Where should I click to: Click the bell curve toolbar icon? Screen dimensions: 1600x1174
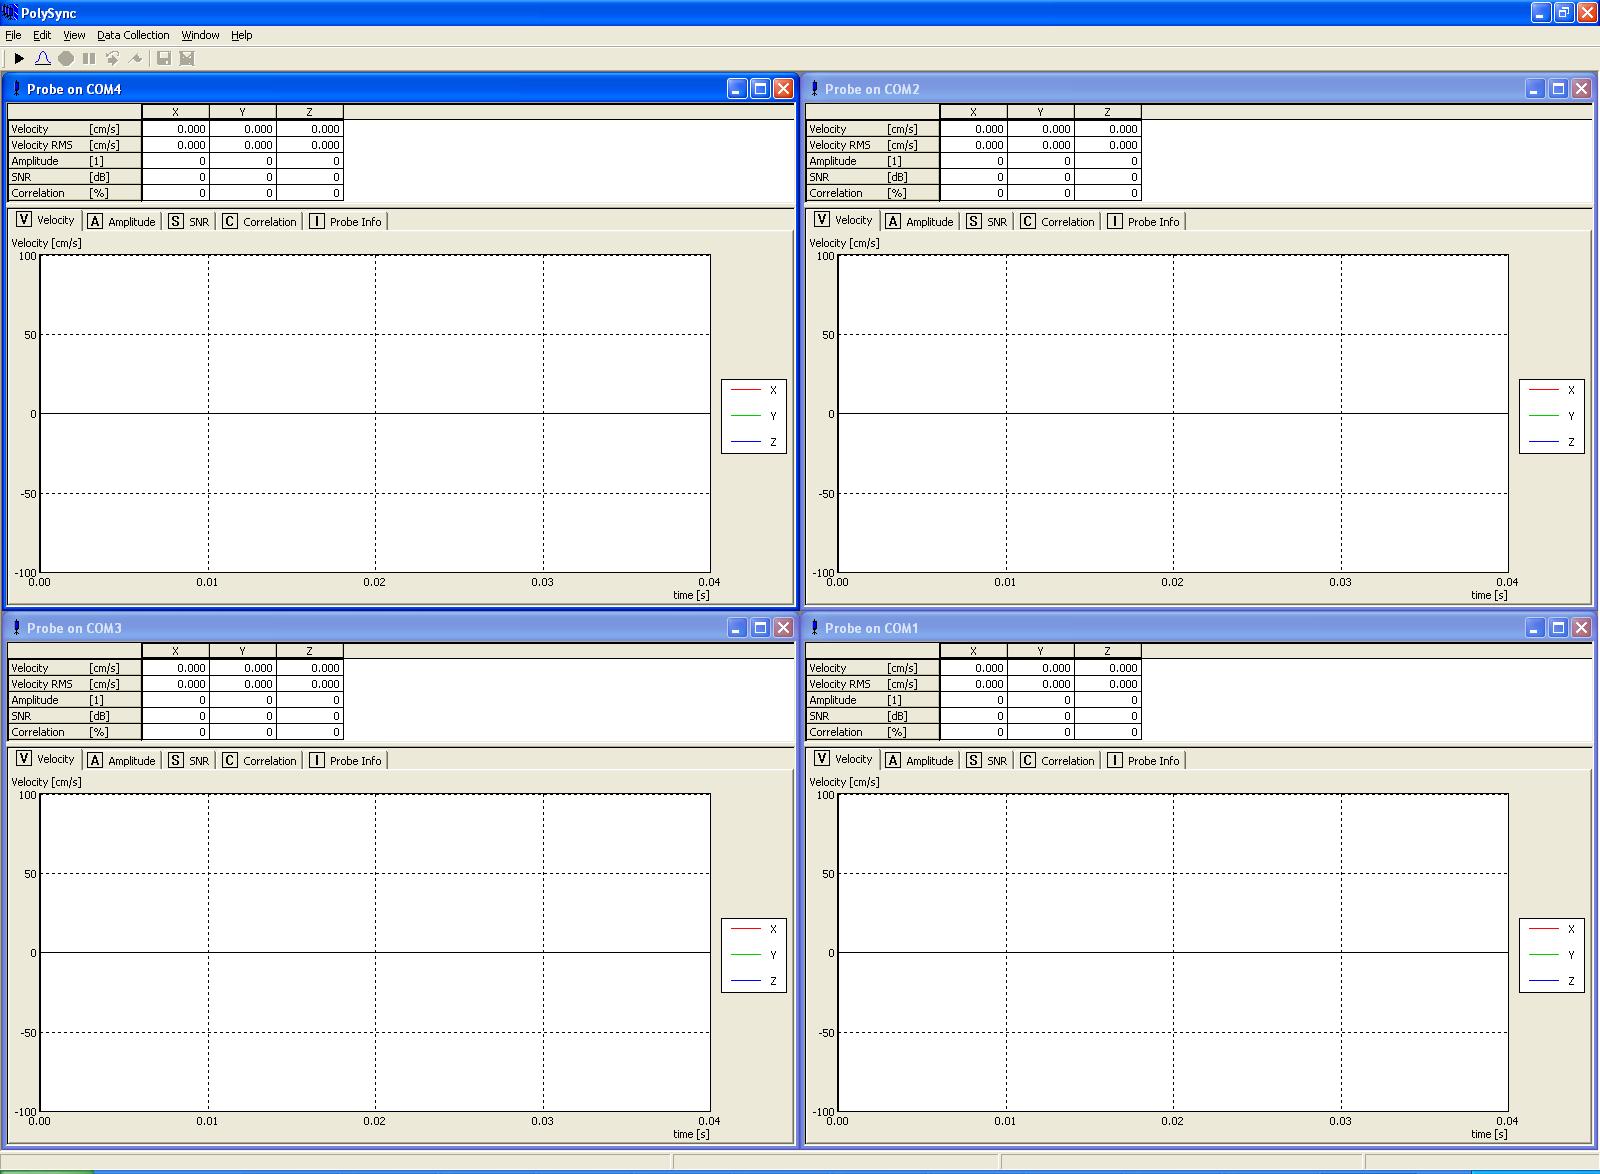(x=43, y=59)
